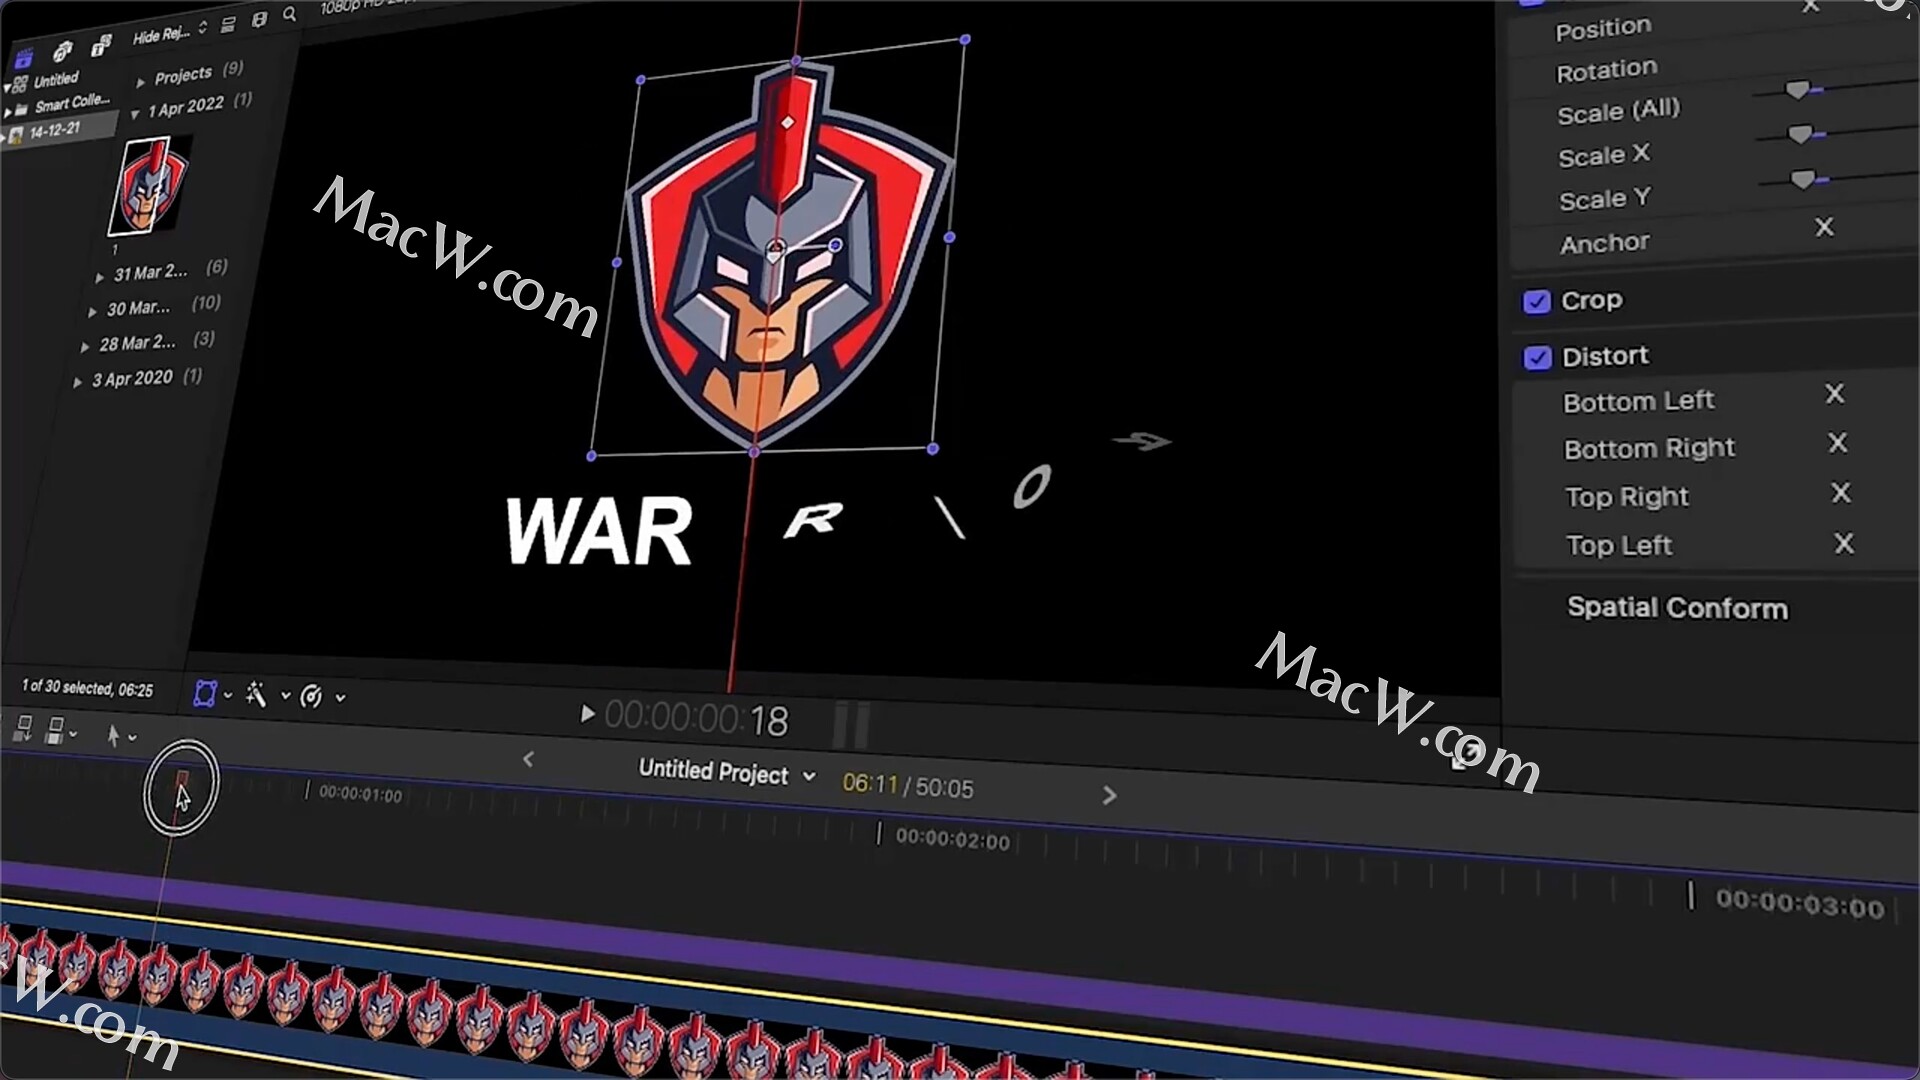This screenshot has height=1080, width=1920.
Task: Click the Untitled library grid icon
Action: click(20, 84)
